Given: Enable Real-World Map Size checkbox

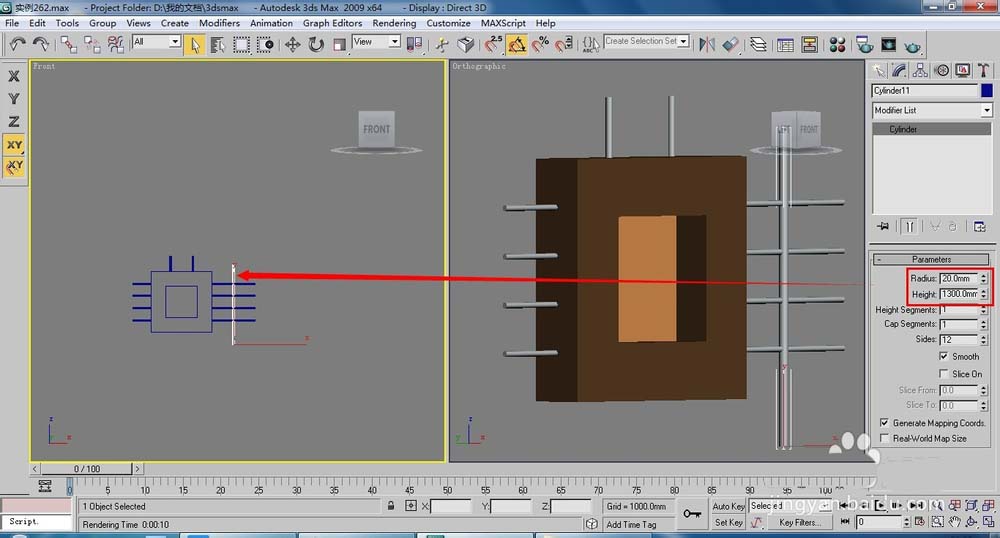Looking at the screenshot, I should (x=884, y=439).
